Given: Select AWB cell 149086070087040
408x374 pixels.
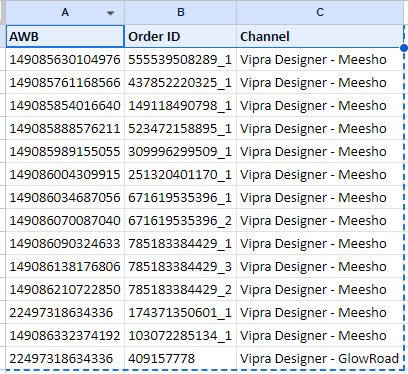Looking at the screenshot, I should tap(65, 220).
